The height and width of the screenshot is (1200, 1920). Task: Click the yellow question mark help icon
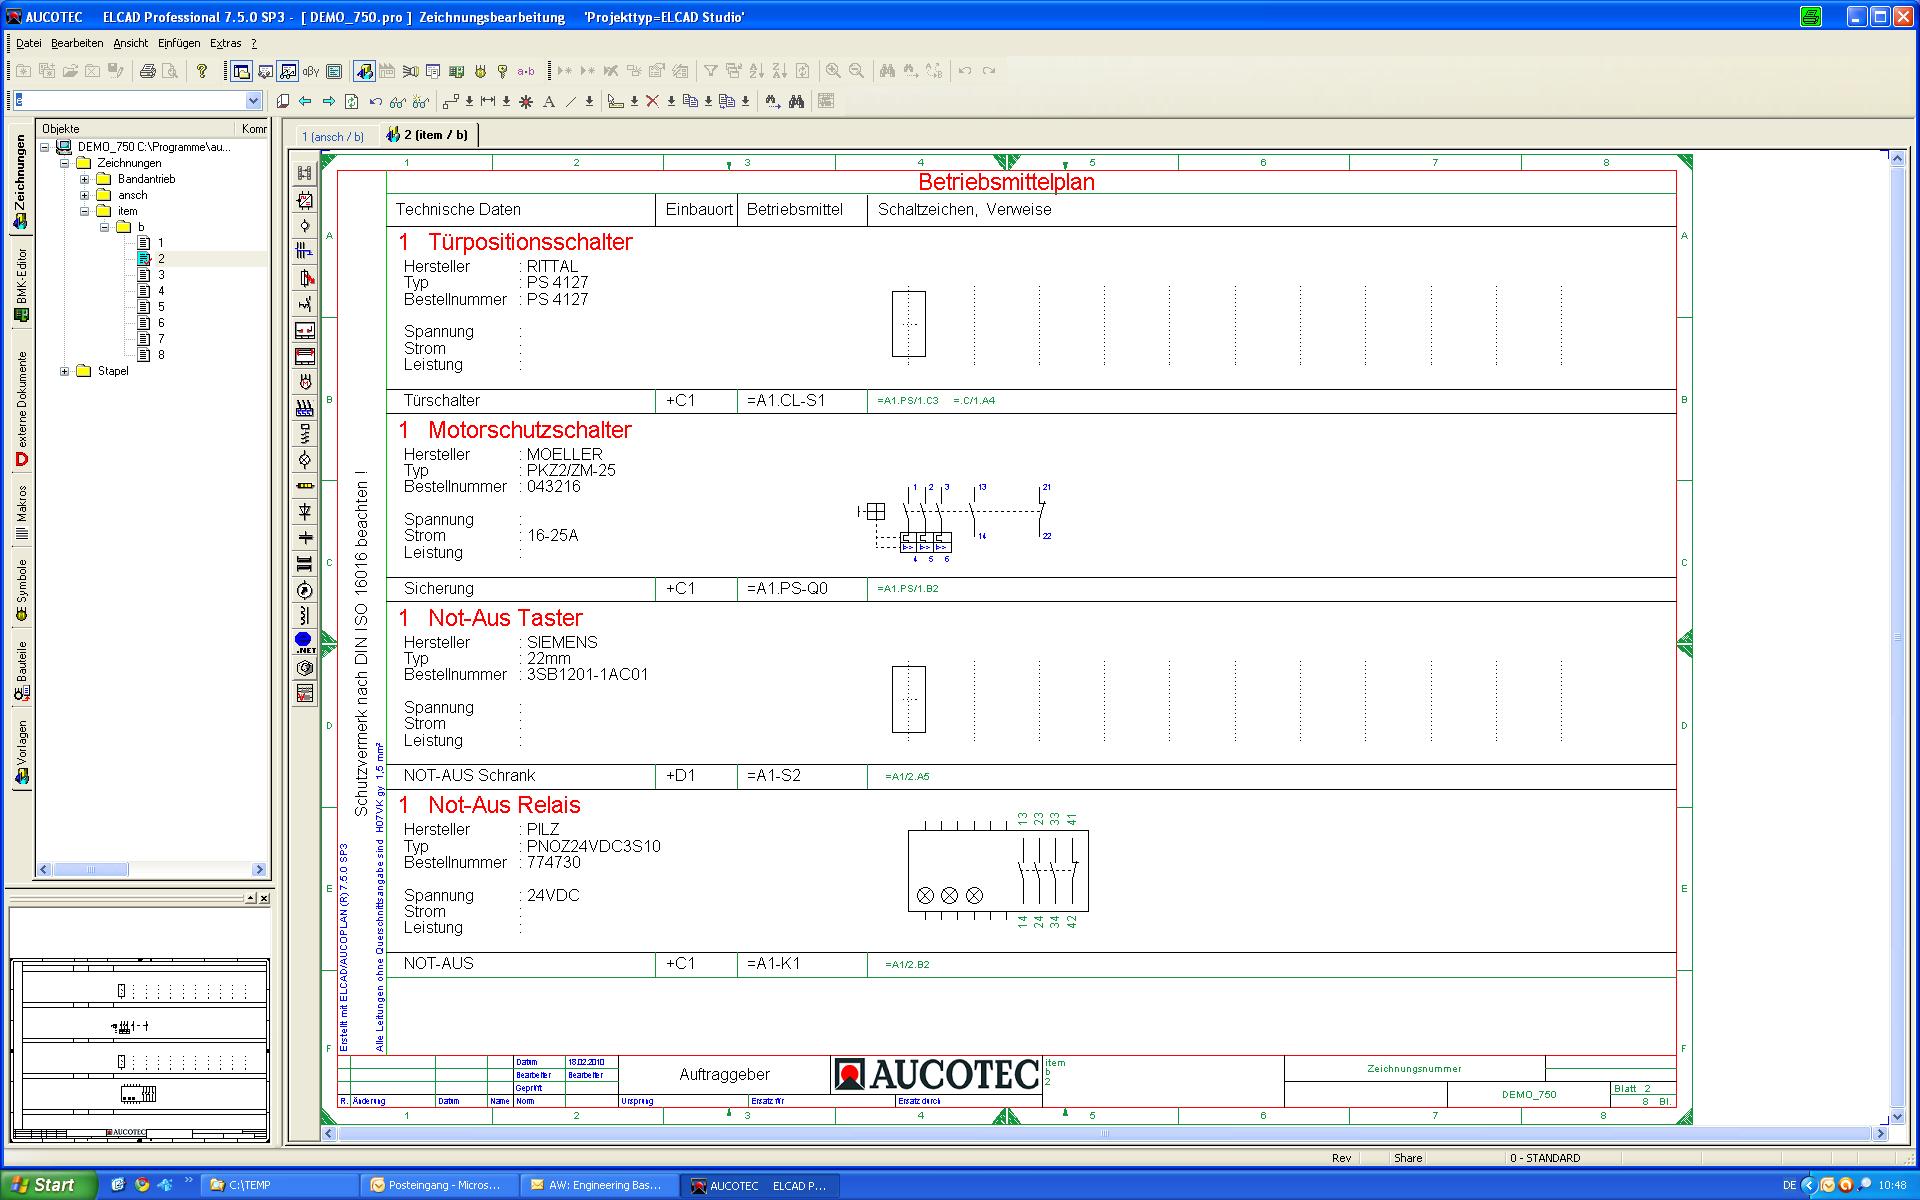tap(202, 71)
